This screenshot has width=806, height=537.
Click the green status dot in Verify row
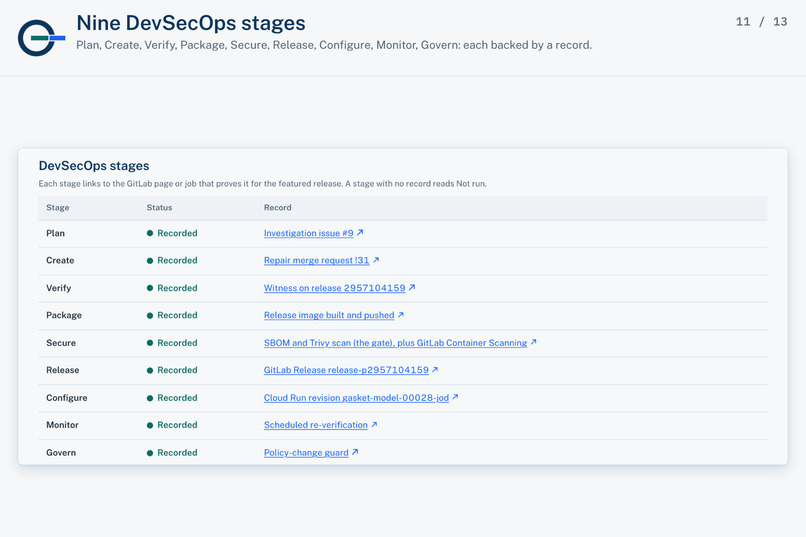coord(150,288)
